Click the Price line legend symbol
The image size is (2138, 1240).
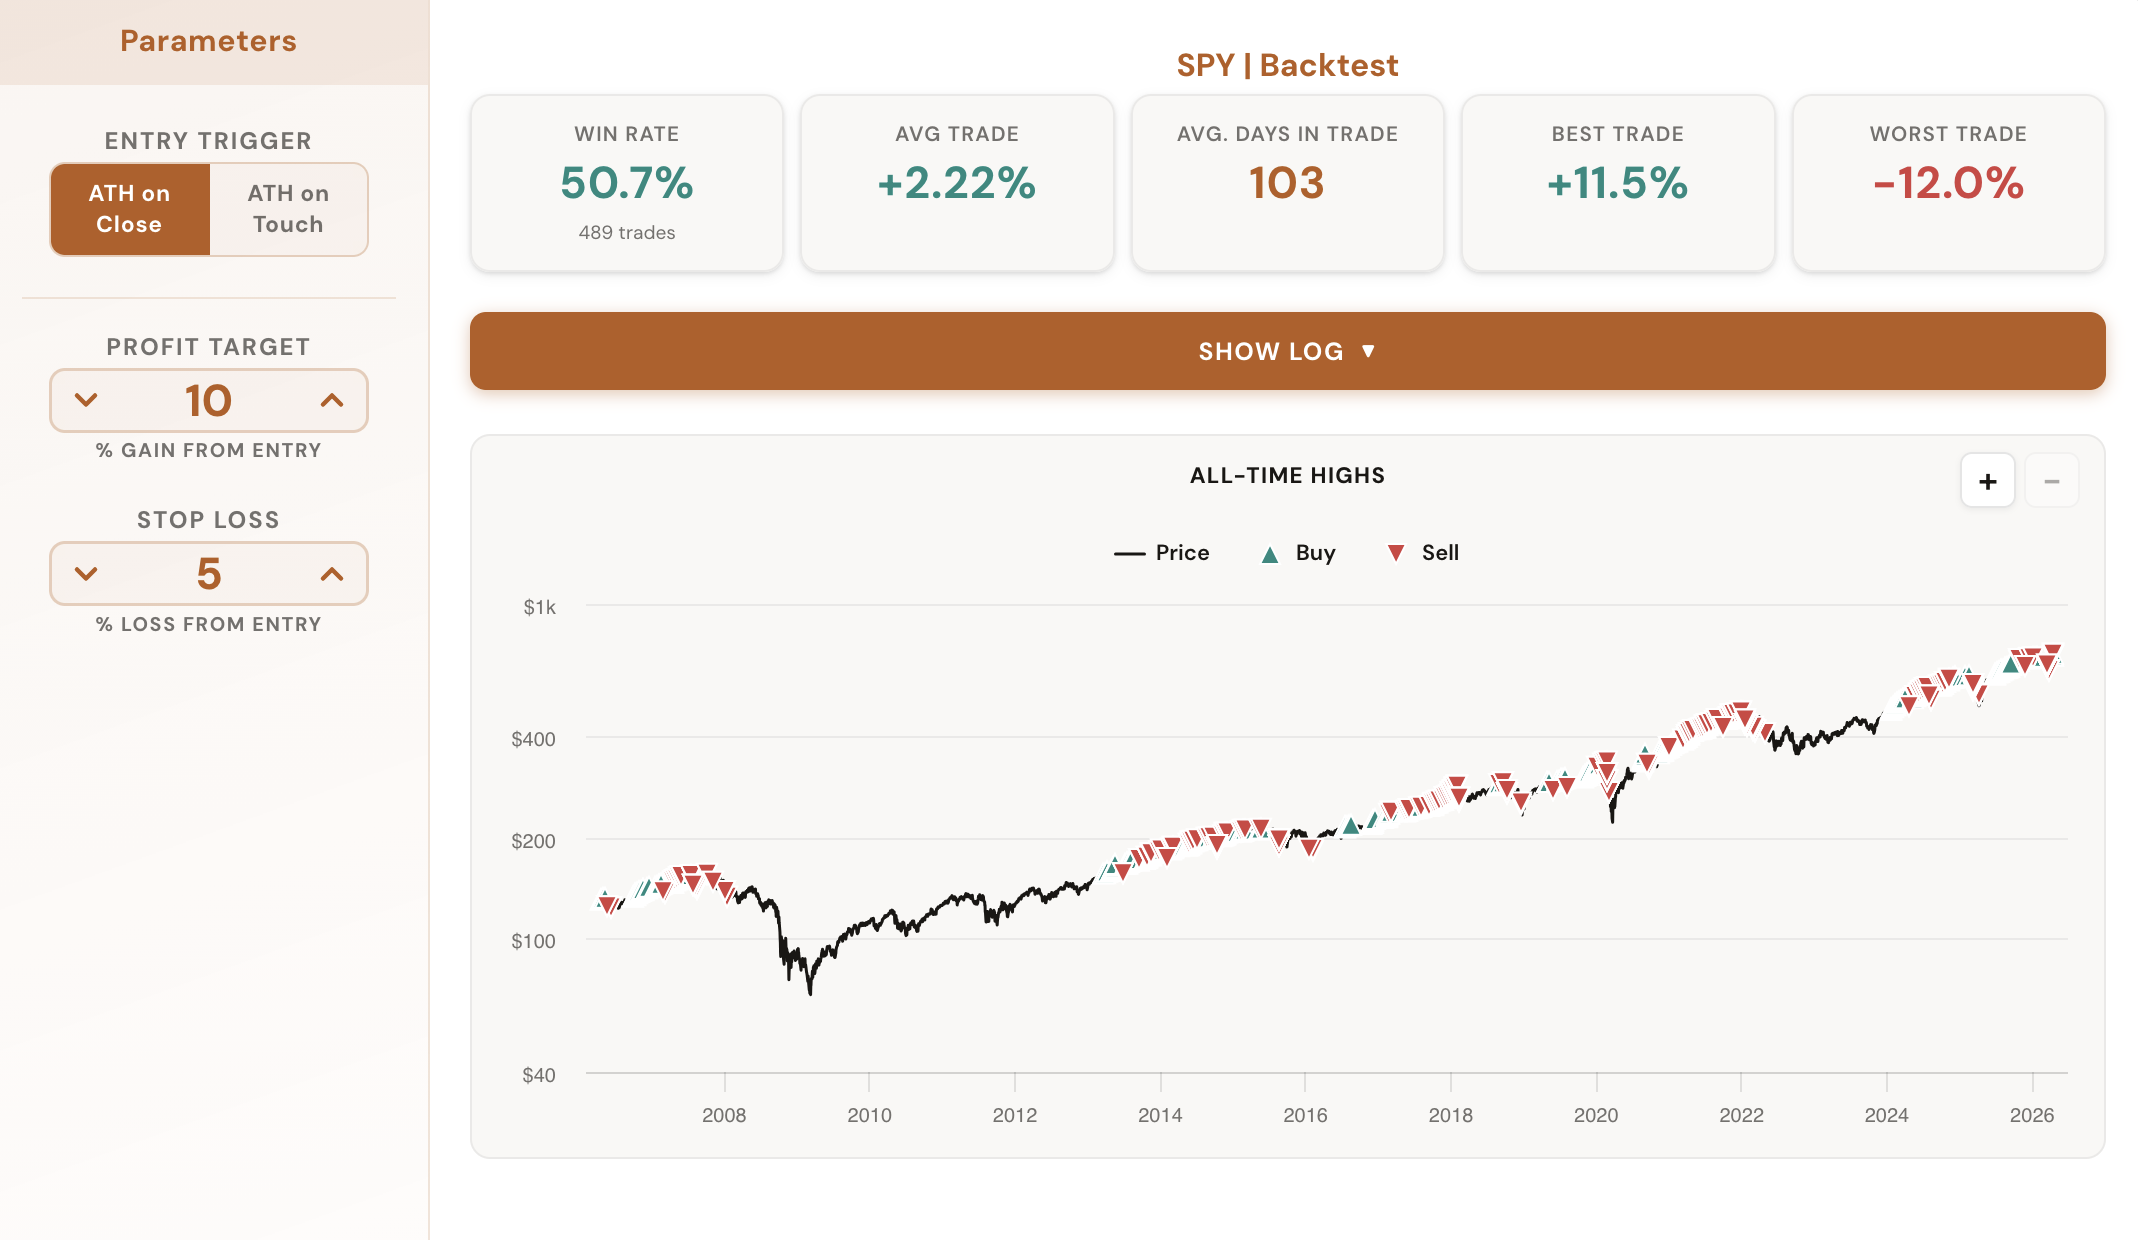1131,552
